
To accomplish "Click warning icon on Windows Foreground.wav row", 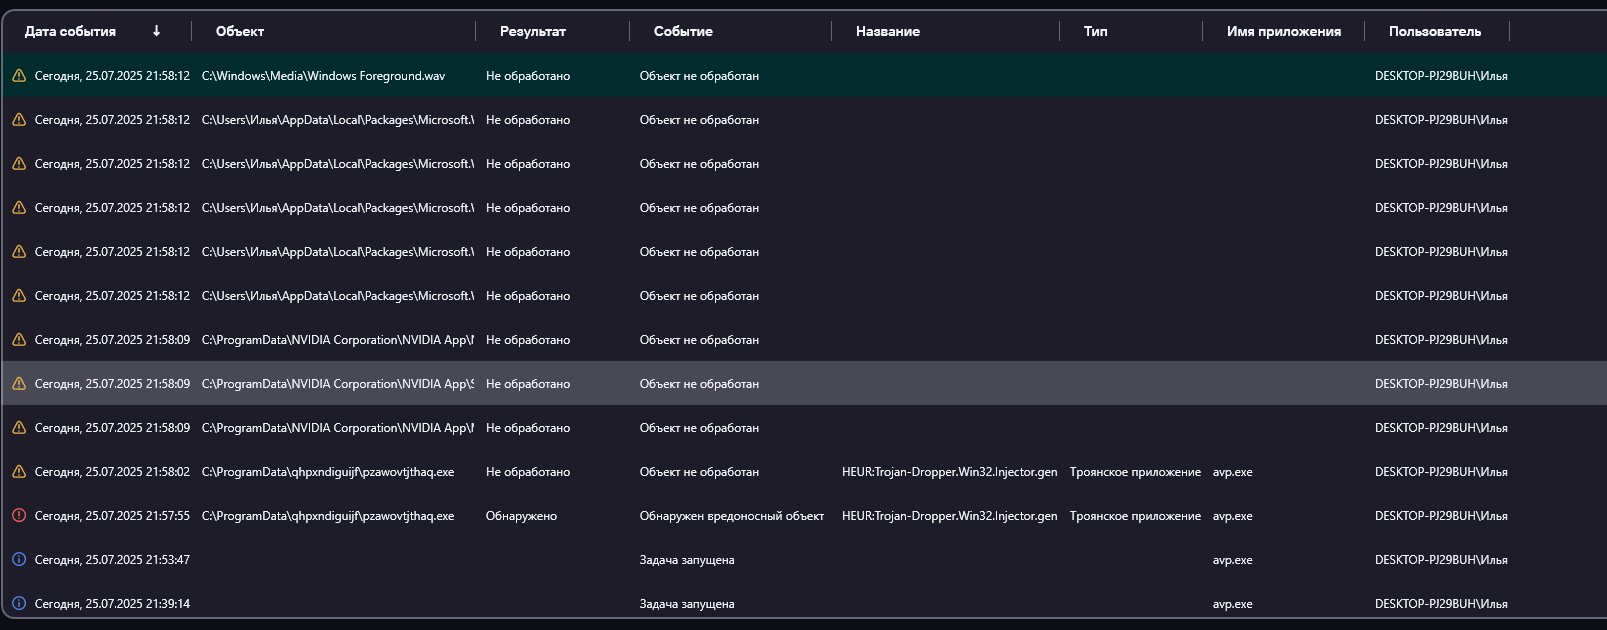I will [x=19, y=76].
